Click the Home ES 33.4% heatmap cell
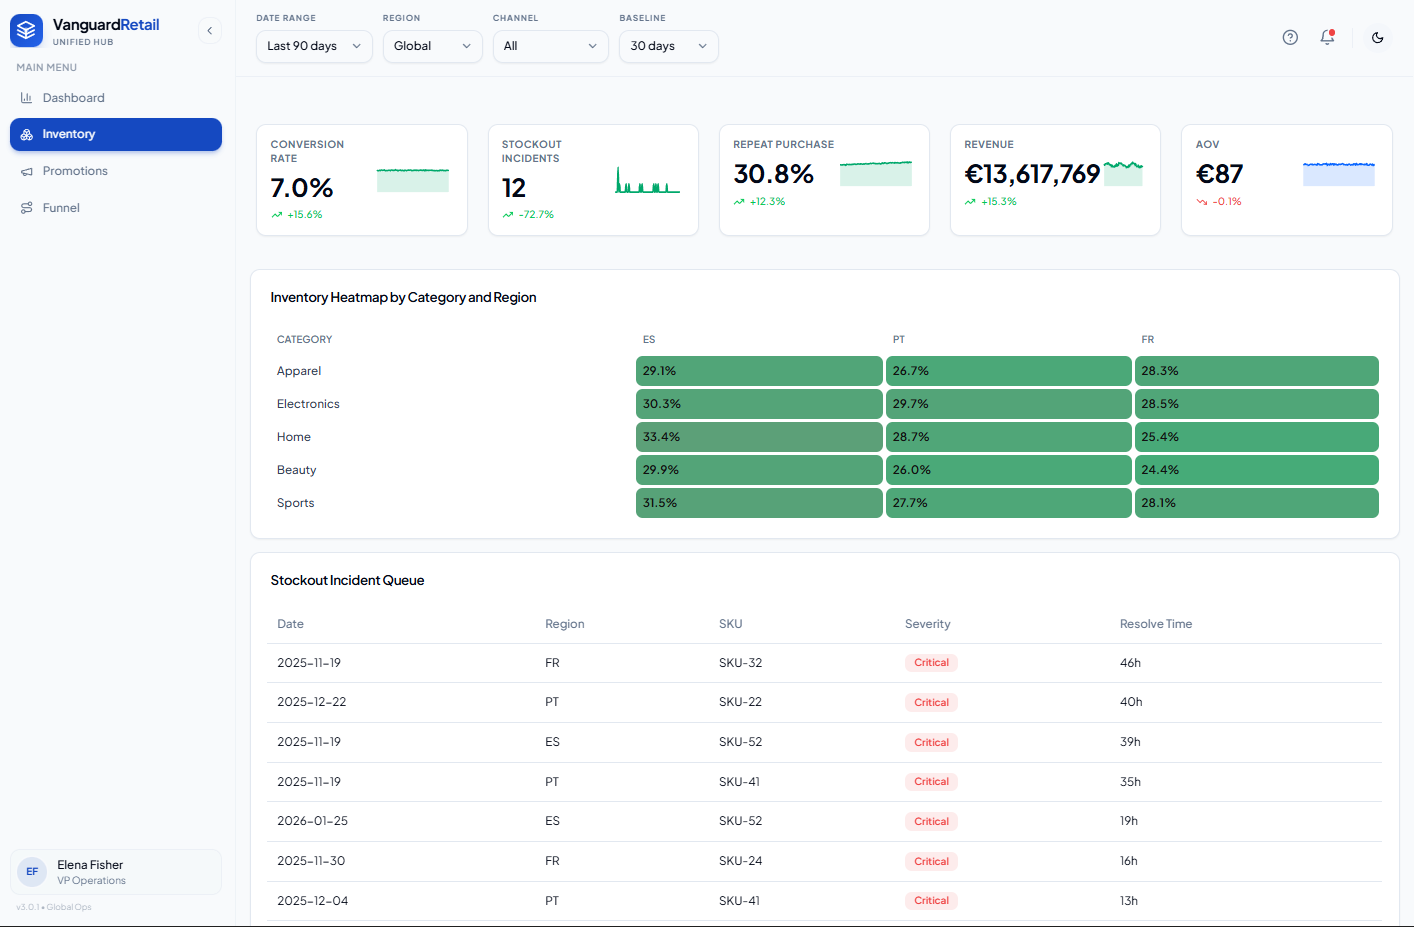Image resolution: width=1414 pixels, height=927 pixels. pyautogui.click(x=759, y=437)
